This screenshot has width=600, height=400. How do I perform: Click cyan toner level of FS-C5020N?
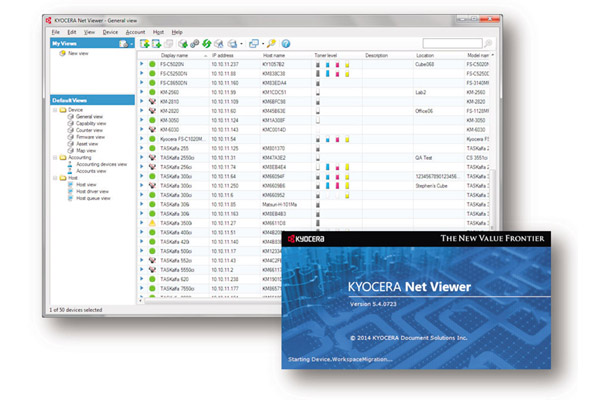(328, 64)
